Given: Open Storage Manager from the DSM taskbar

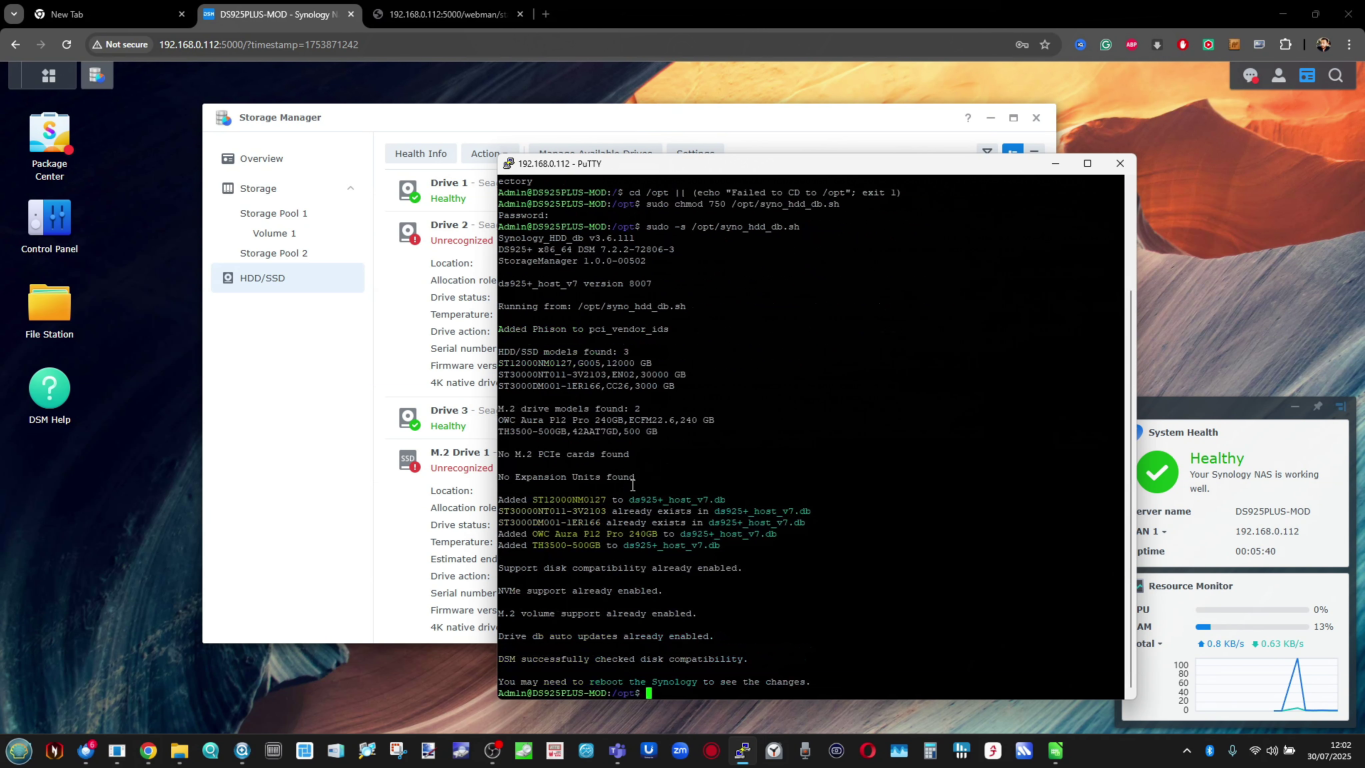Looking at the screenshot, I should (x=97, y=75).
